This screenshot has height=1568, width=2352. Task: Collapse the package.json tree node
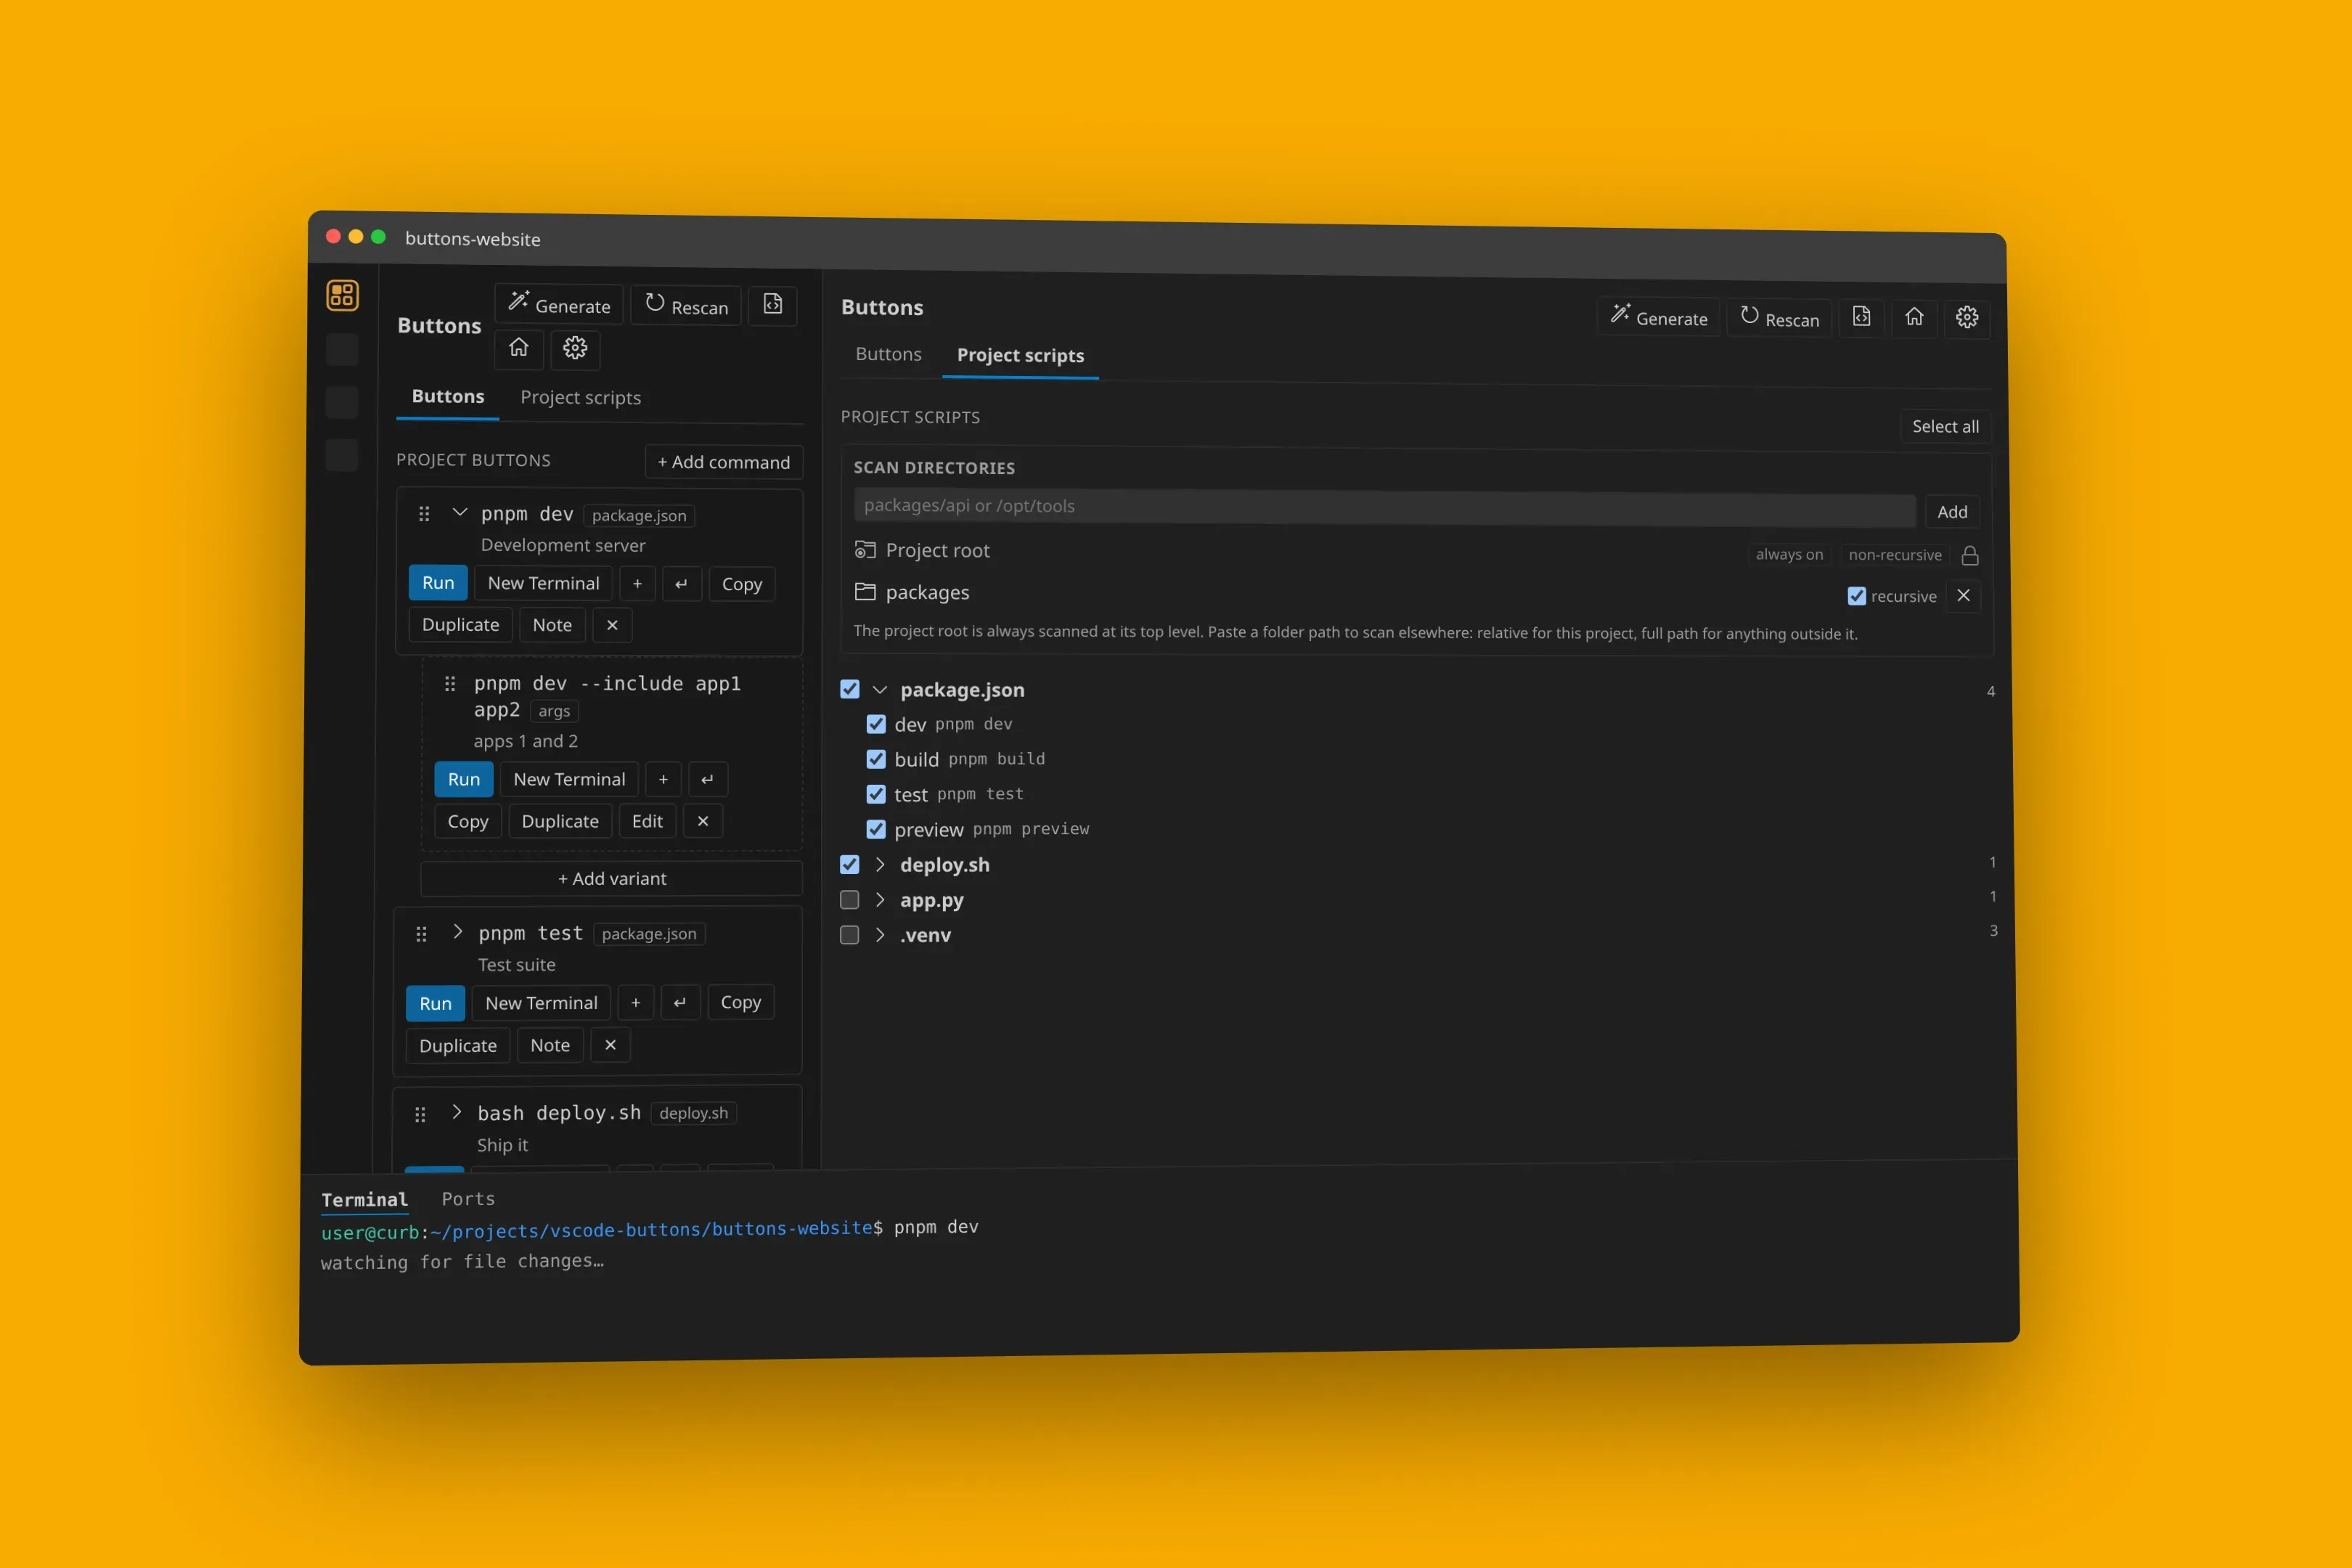[880, 690]
